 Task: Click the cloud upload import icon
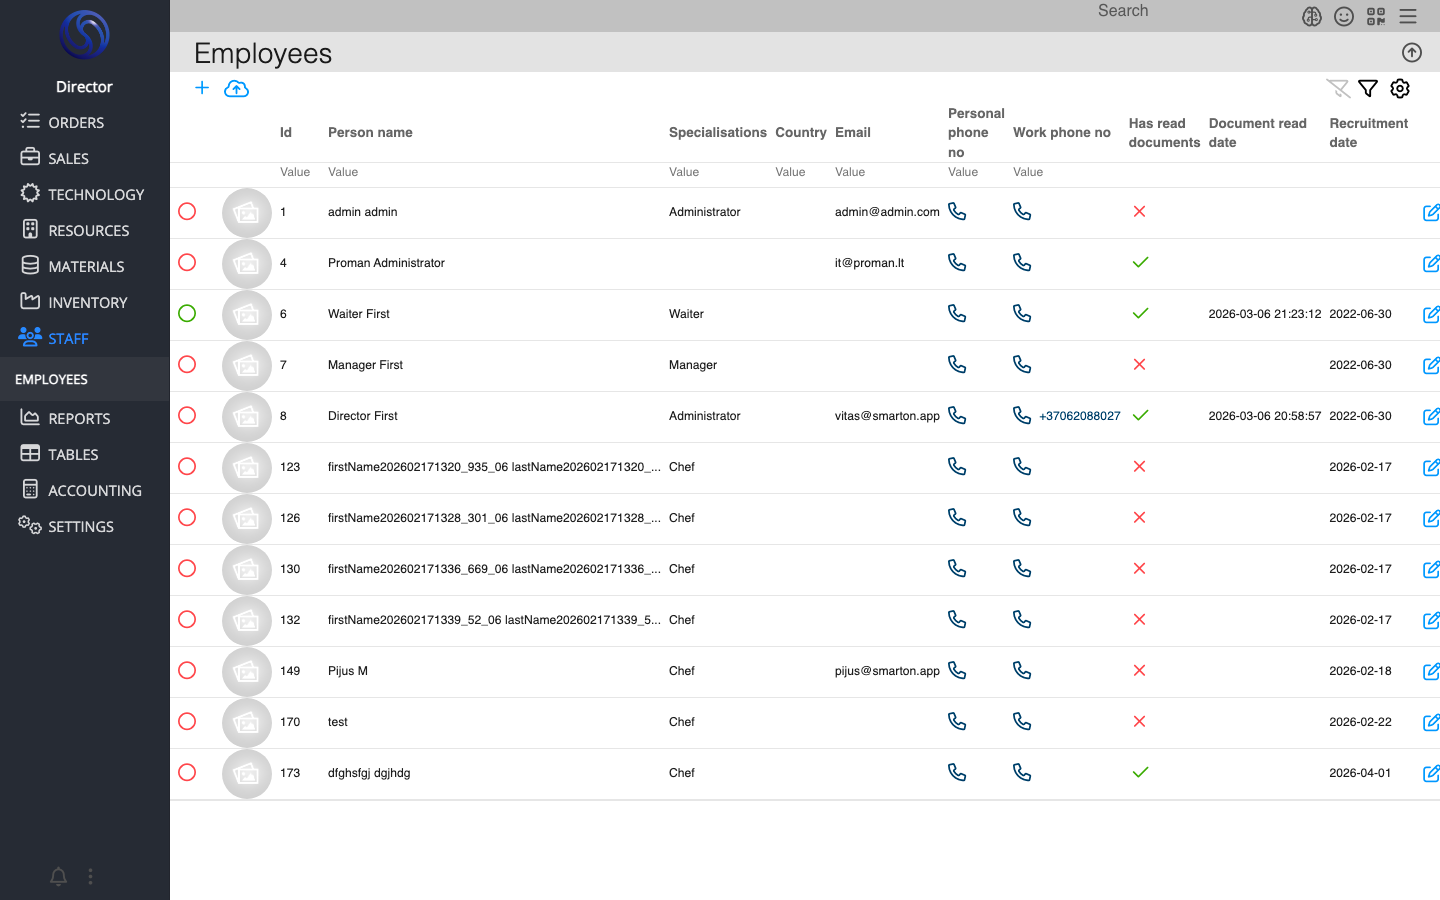[x=236, y=89]
